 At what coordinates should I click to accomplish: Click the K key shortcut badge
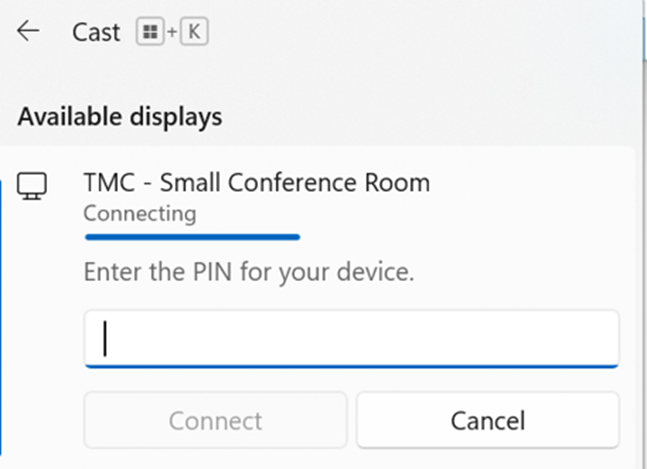coord(194,31)
